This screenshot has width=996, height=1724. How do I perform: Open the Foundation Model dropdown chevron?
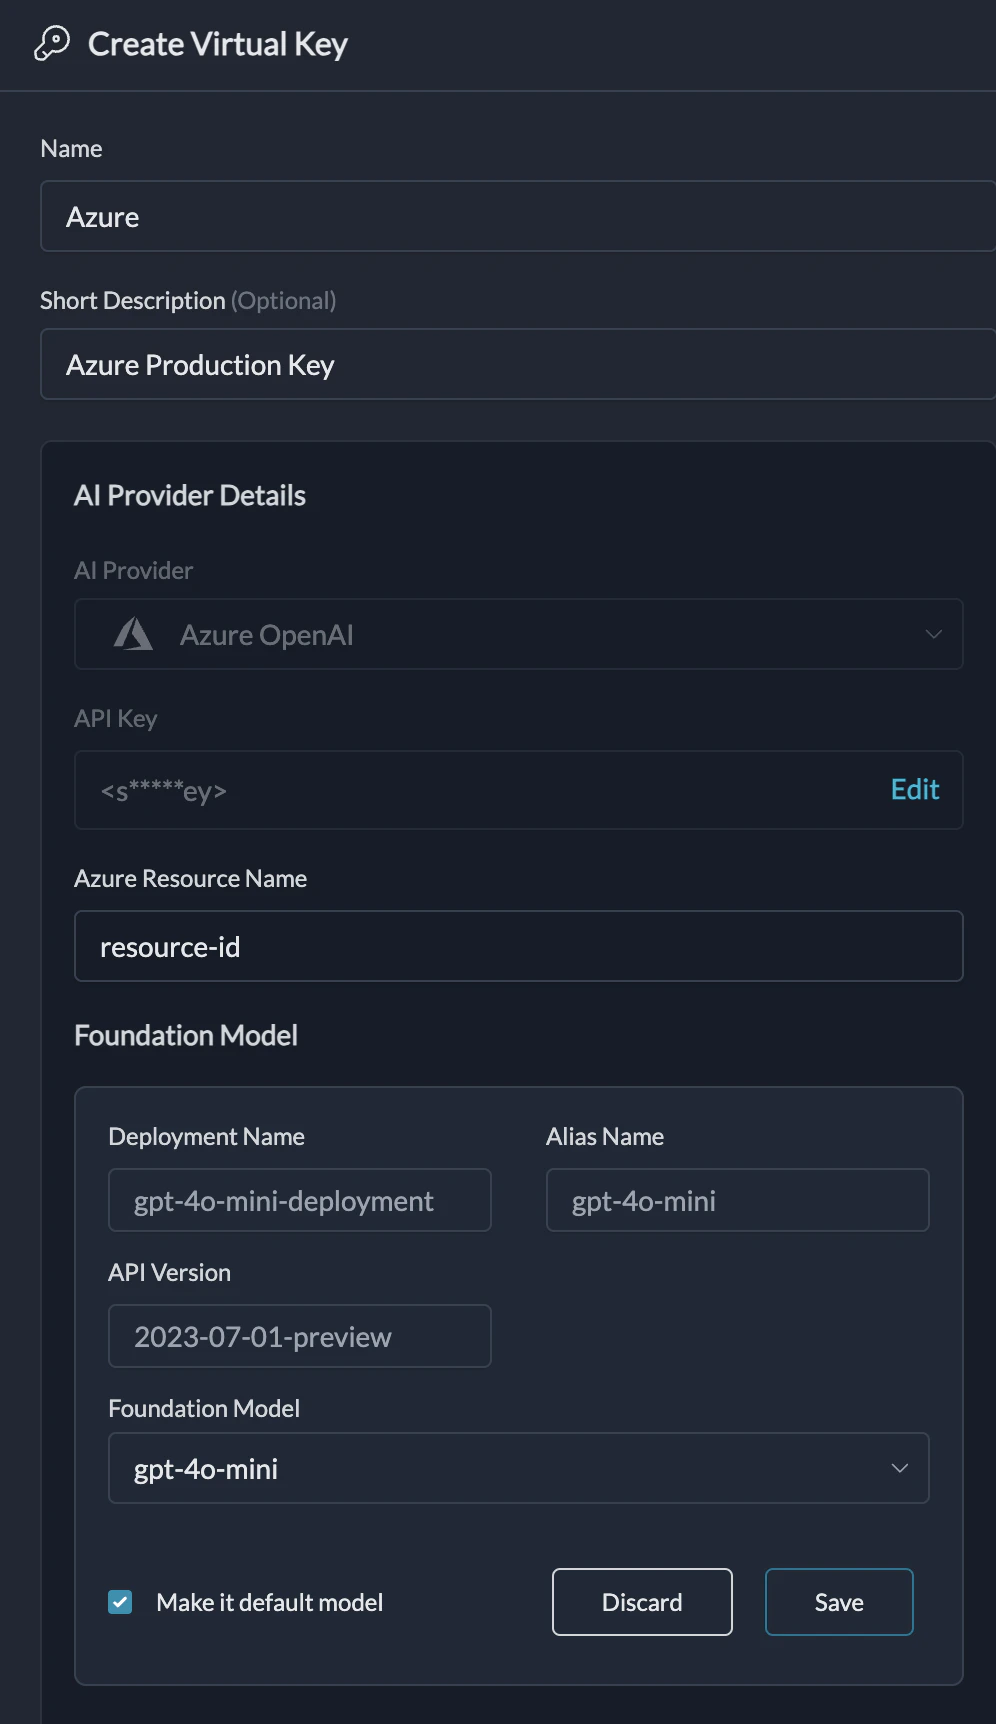coord(899,1468)
